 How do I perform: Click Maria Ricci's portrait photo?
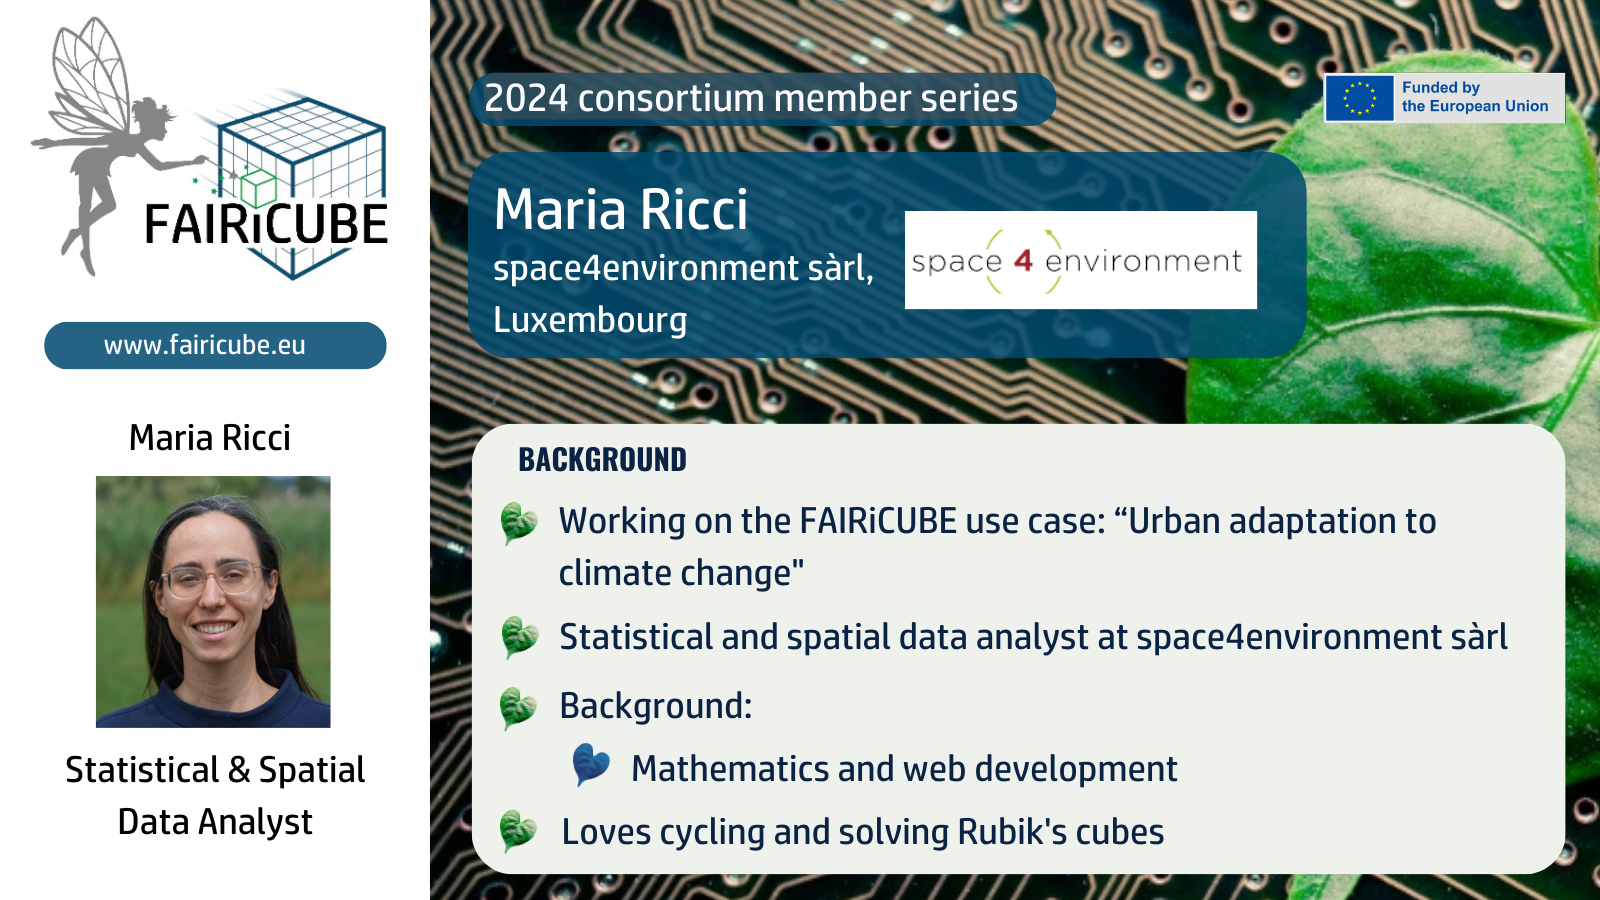click(213, 601)
